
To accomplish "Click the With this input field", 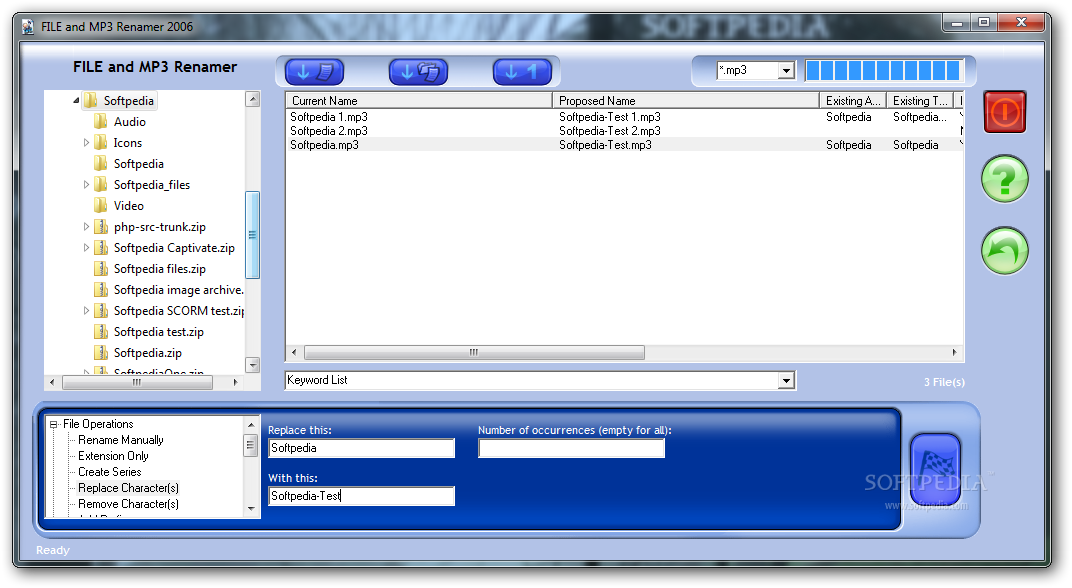I will [x=362, y=496].
